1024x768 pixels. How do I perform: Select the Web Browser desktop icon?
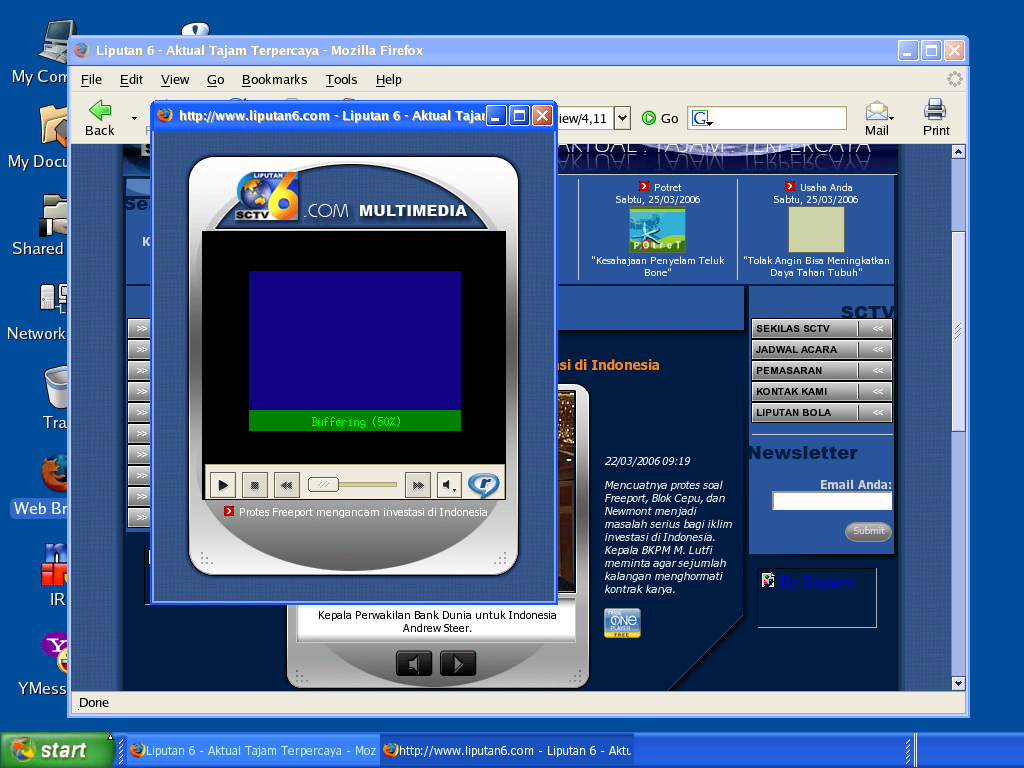click(x=40, y=487)
